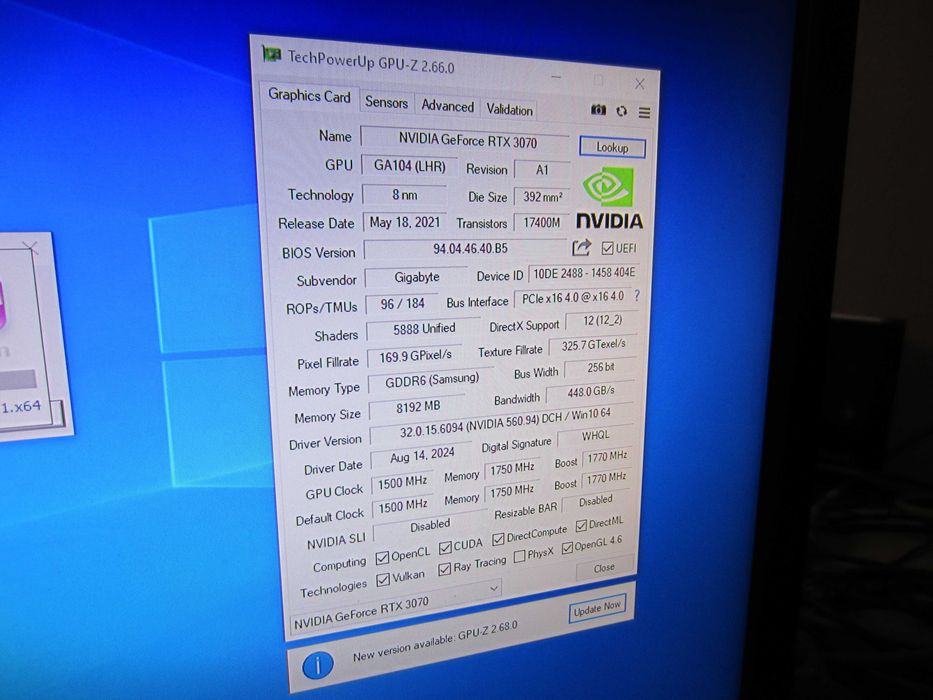Image resolution: width=933 pixels, height=700 pixels.
Task: Click the Memory Size 8192 MB value
Action: pyautogui.click(x=418, y=407)
